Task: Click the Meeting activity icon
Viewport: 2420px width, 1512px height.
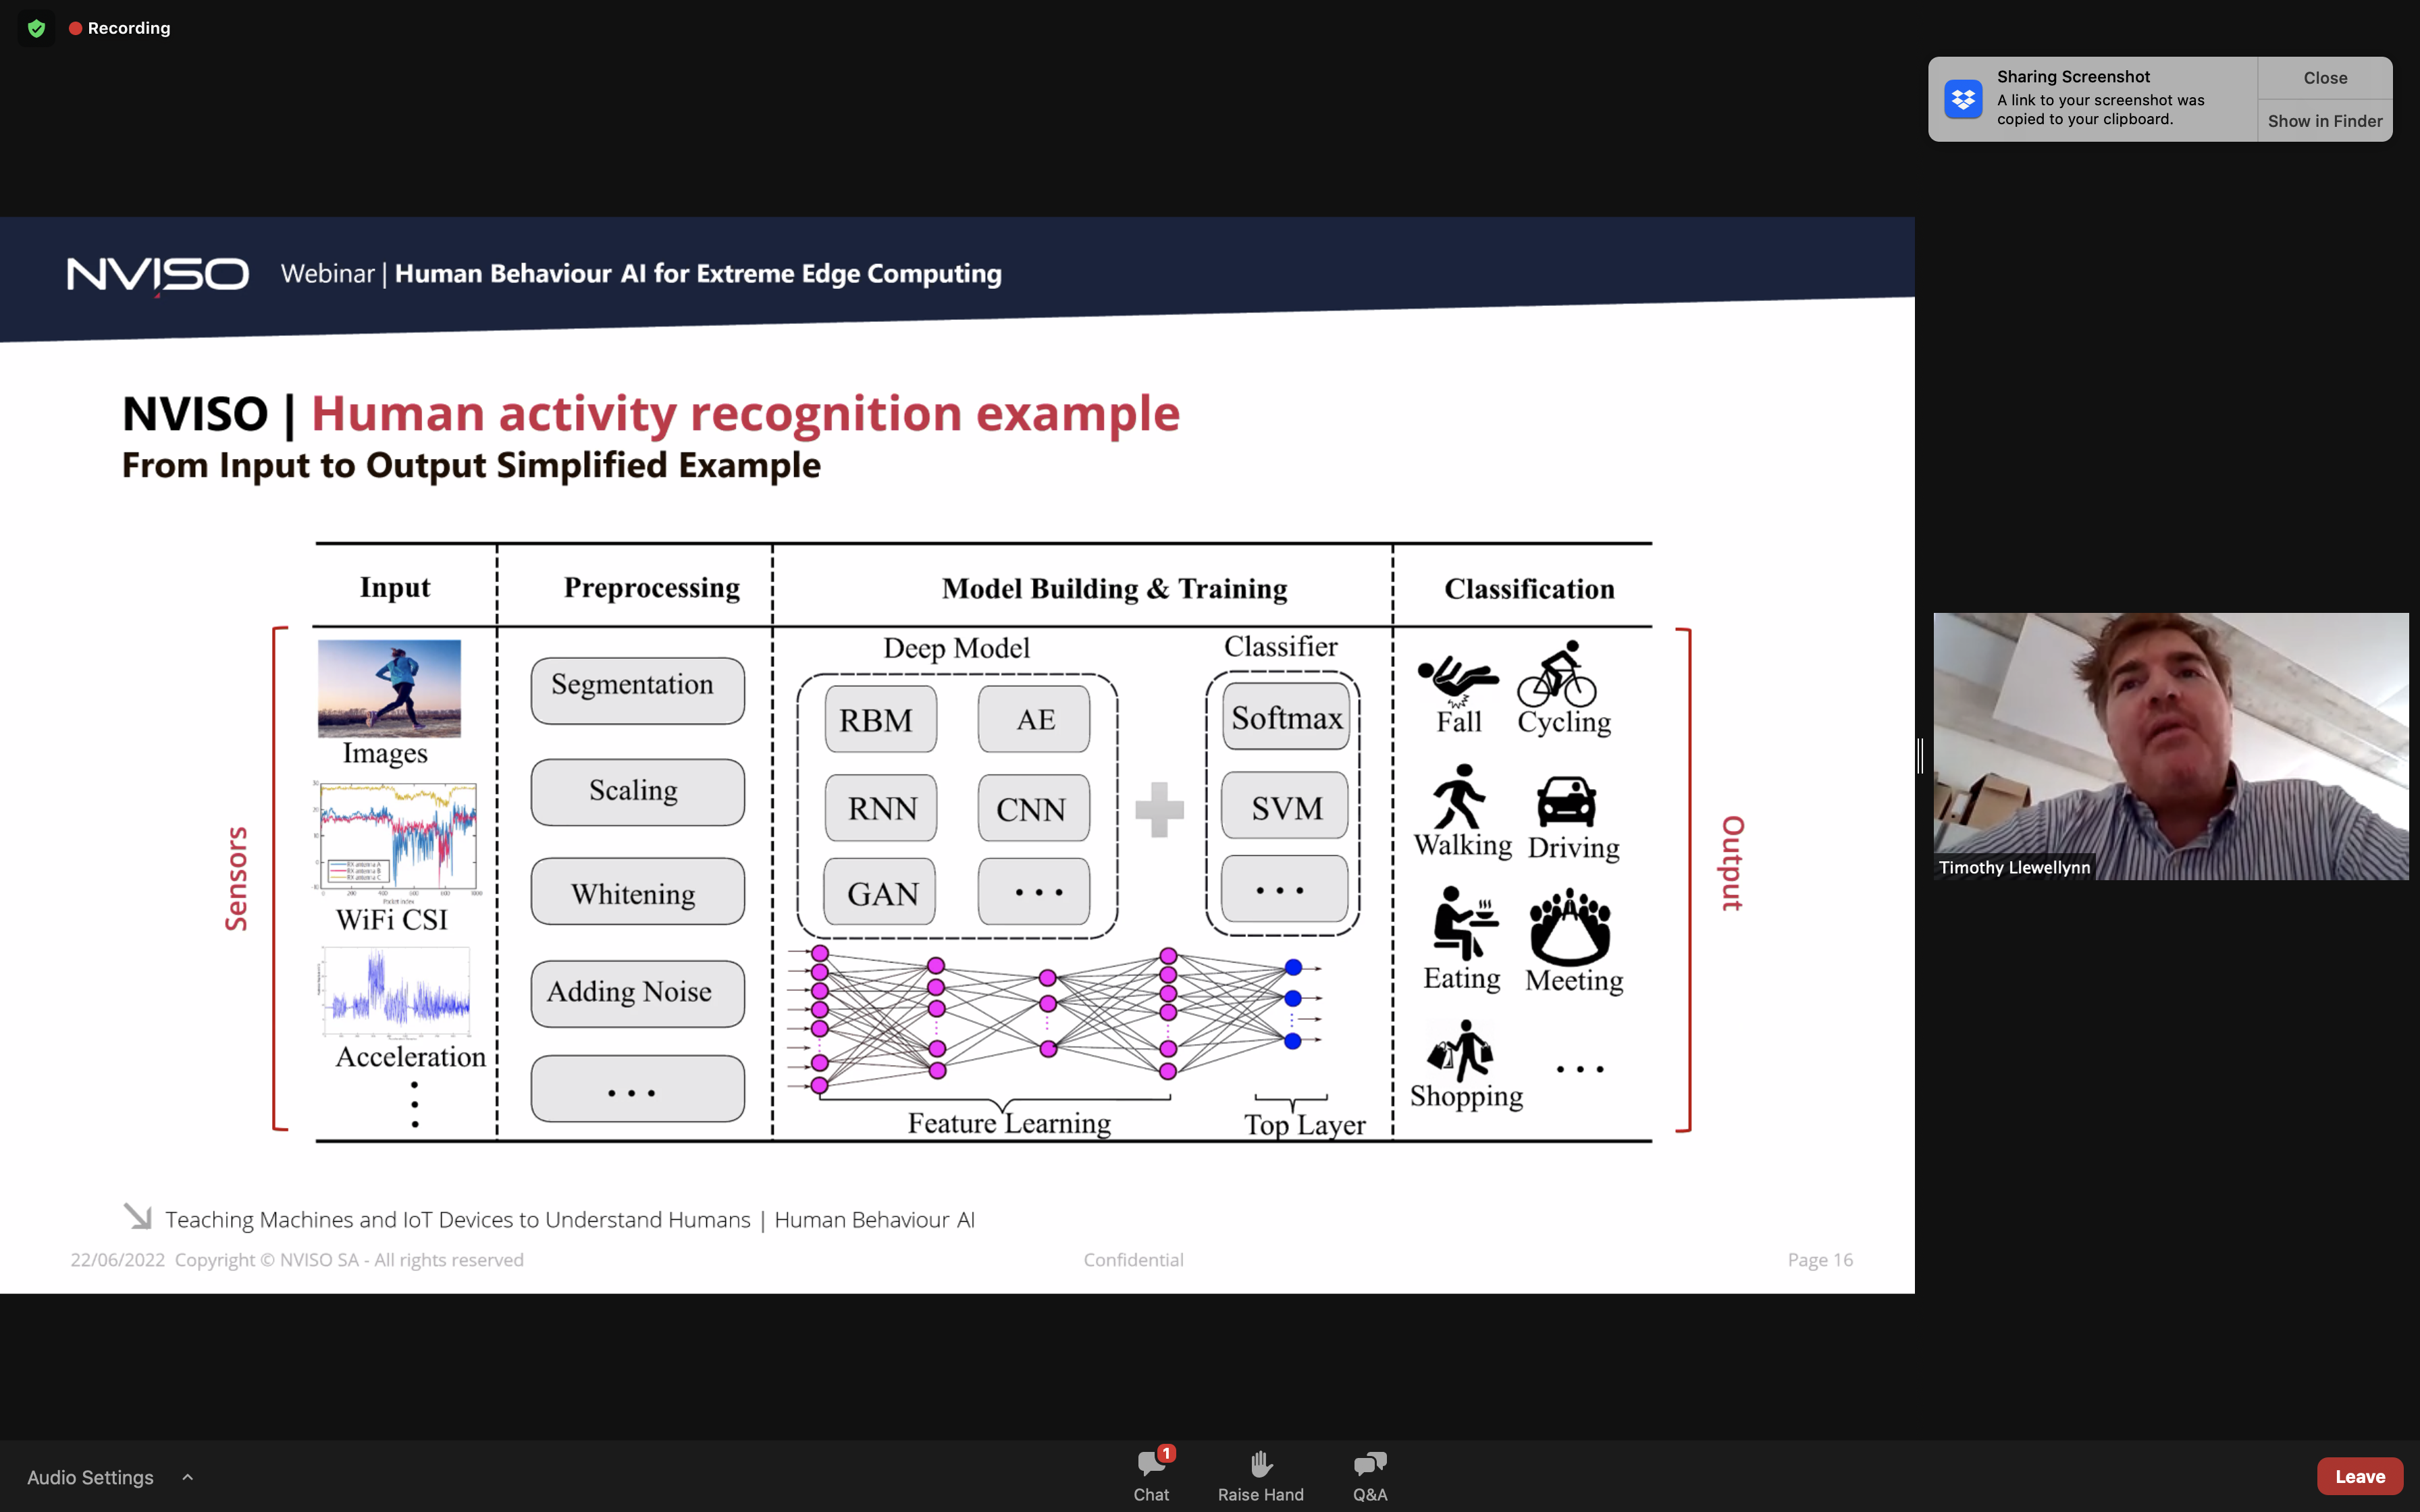Action: 1570,926
